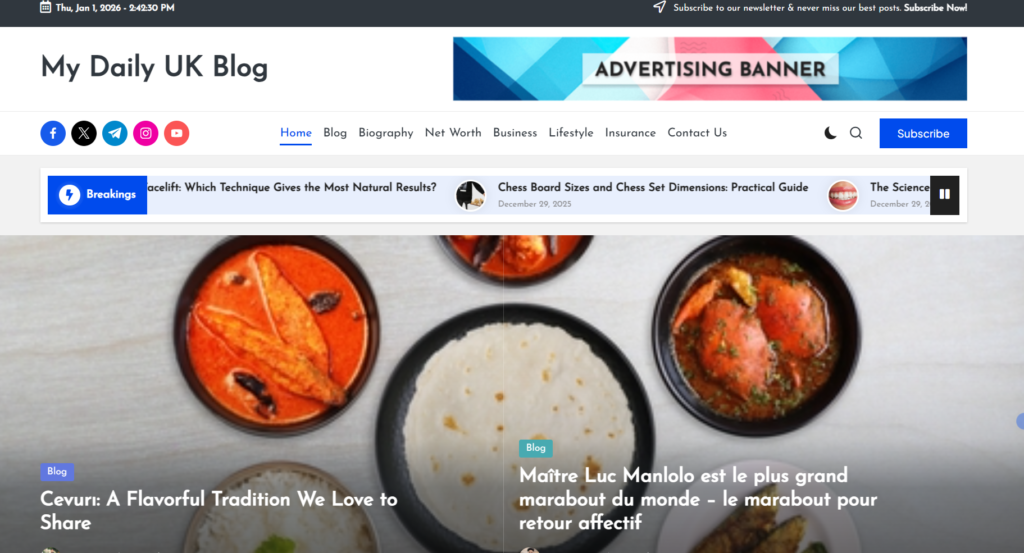Click the Subscribe Now! newsletter link
This screenshot has width=1024, height=553.
935,8
